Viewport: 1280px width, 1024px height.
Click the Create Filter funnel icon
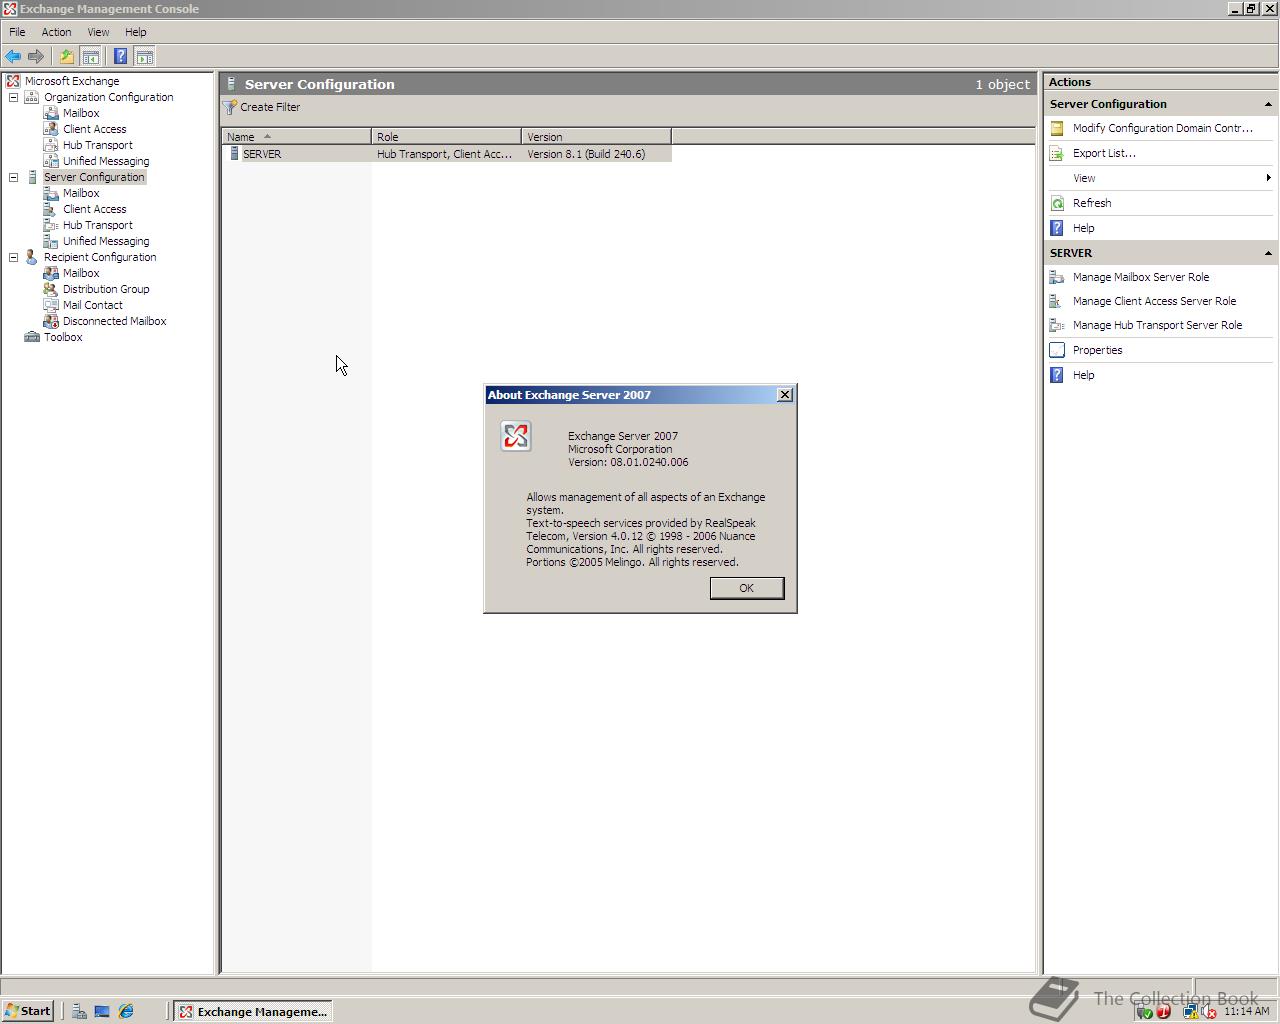tap(230, 107)
